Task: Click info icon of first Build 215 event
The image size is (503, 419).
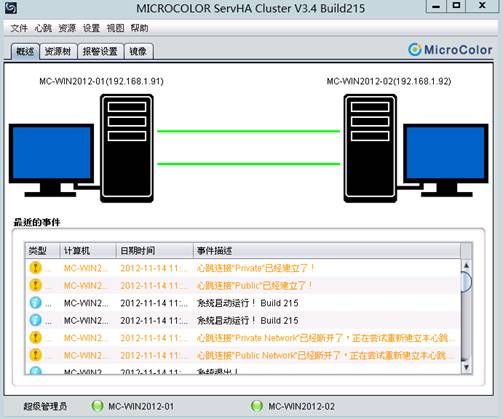Action: [x=36, y=303]
